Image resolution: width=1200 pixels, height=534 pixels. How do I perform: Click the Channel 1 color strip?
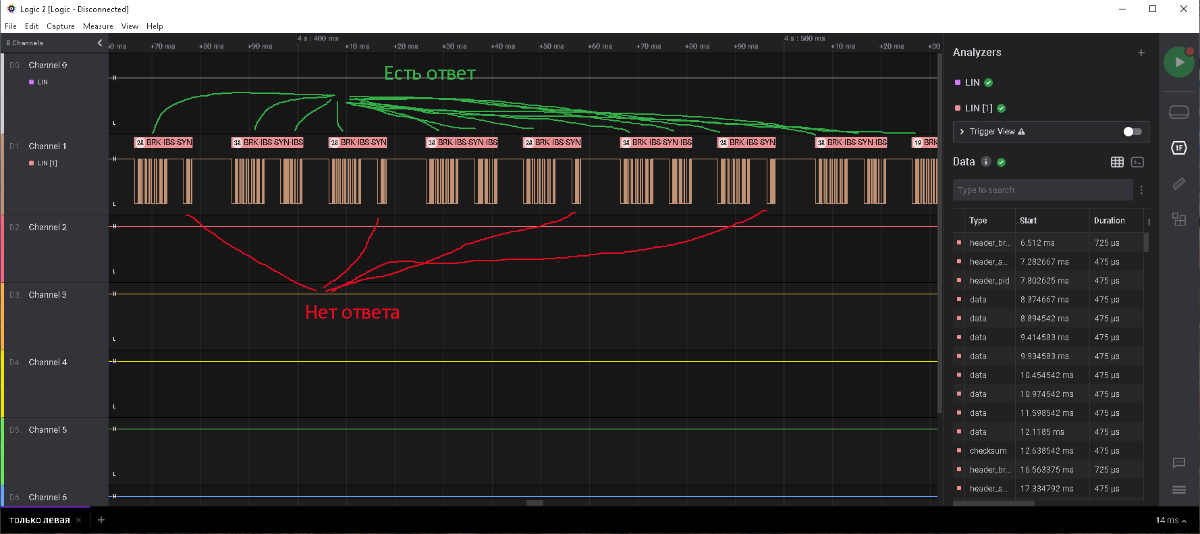(3, 174)
